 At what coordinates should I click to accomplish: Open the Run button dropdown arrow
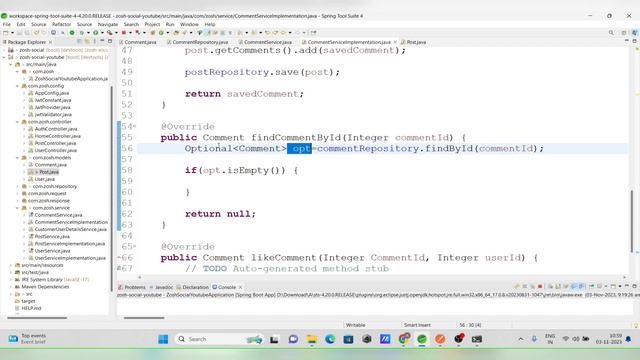click(102, 33)
